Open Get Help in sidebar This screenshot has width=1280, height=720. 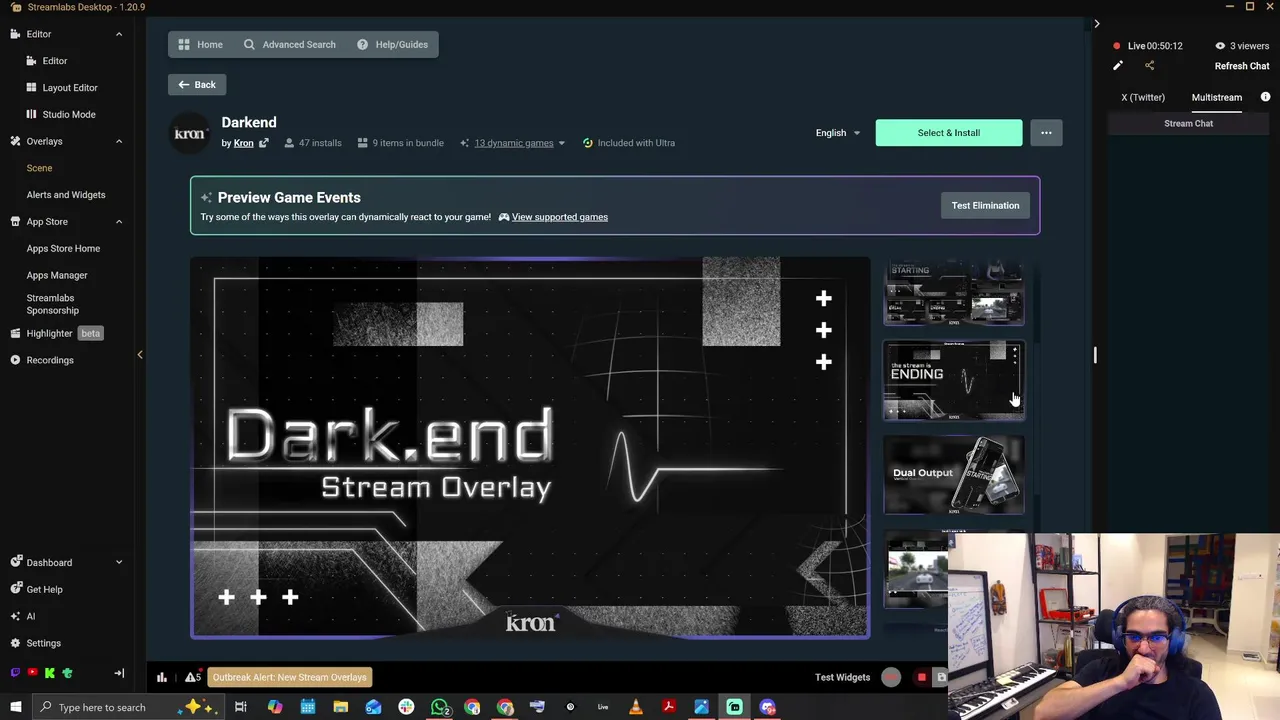click(36, 589)
